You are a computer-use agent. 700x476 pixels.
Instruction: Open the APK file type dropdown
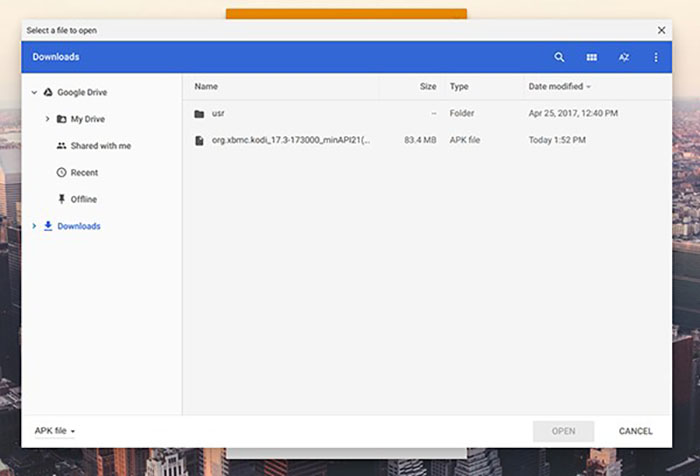point(54,431)
